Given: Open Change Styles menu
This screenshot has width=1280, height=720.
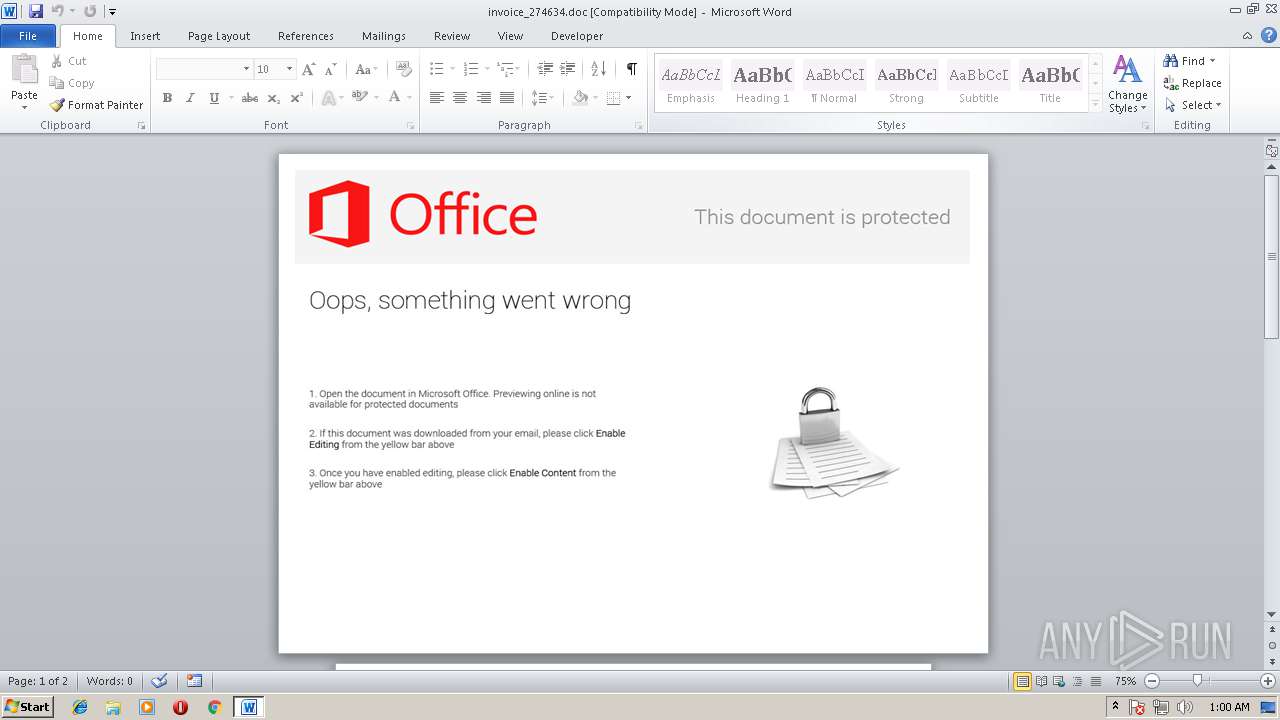Looking at the screenshot, I should (x=1128, y=84).
